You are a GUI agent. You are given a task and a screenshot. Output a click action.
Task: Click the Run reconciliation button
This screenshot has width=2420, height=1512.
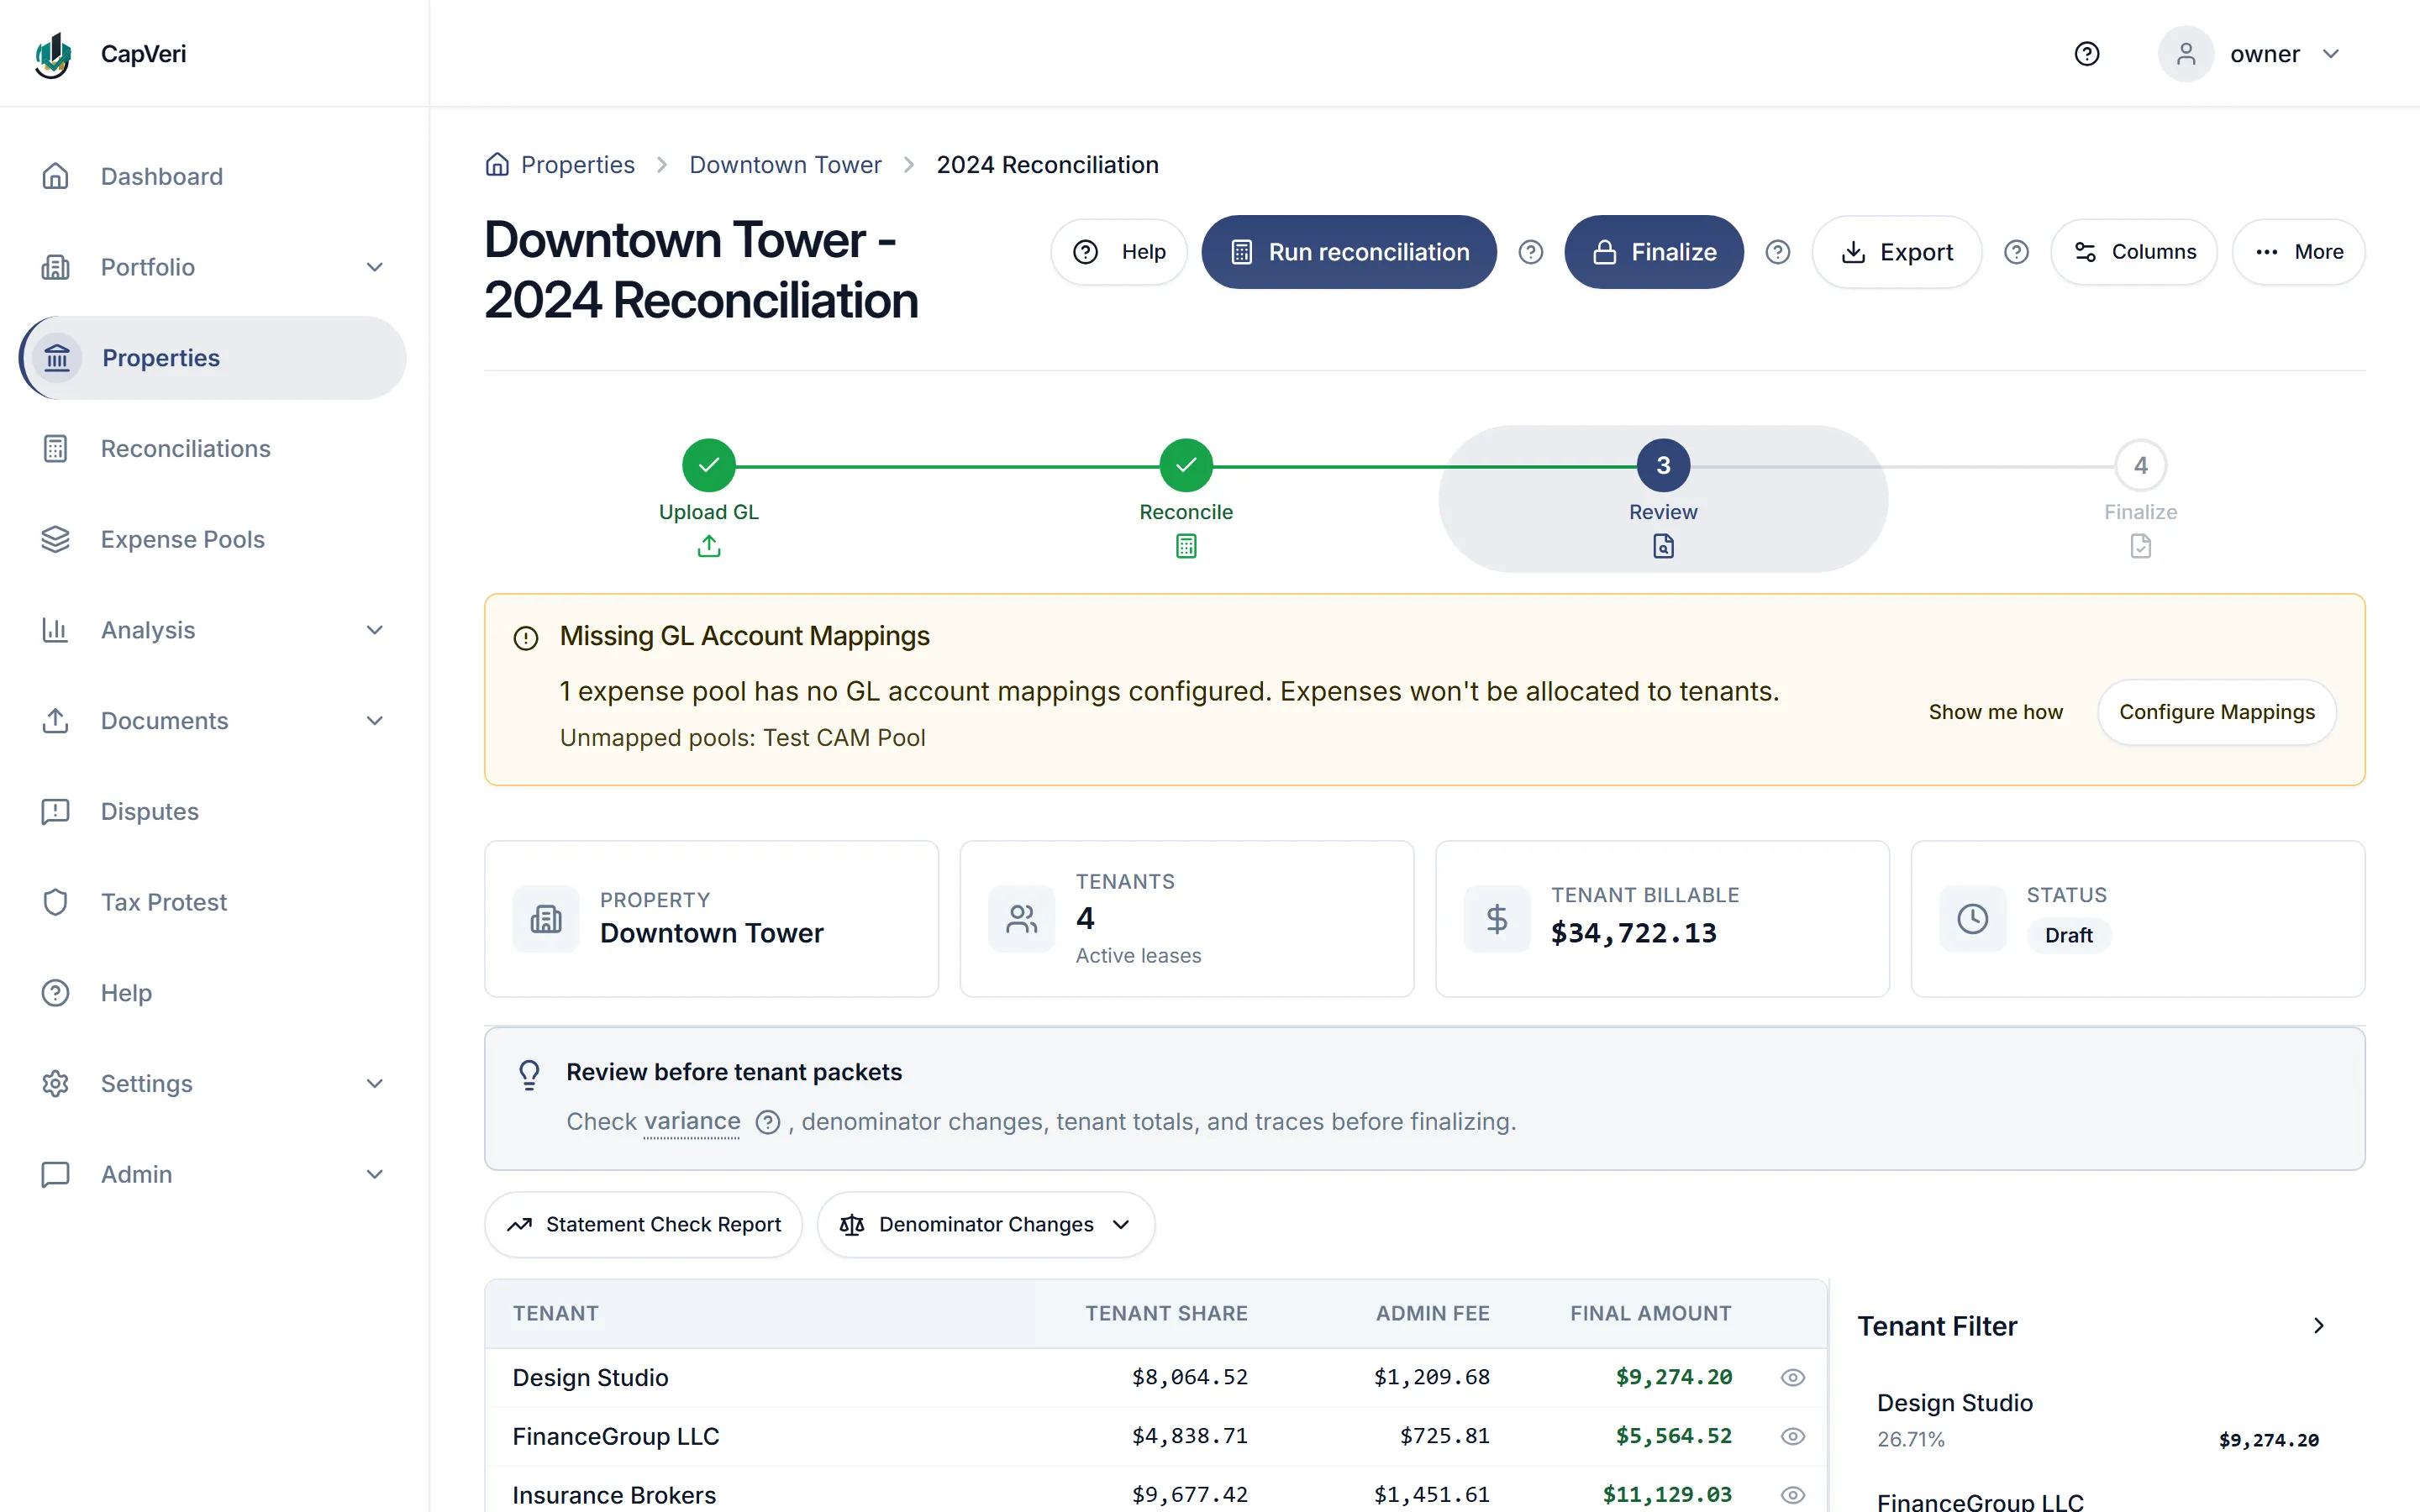coord(1349,252)
